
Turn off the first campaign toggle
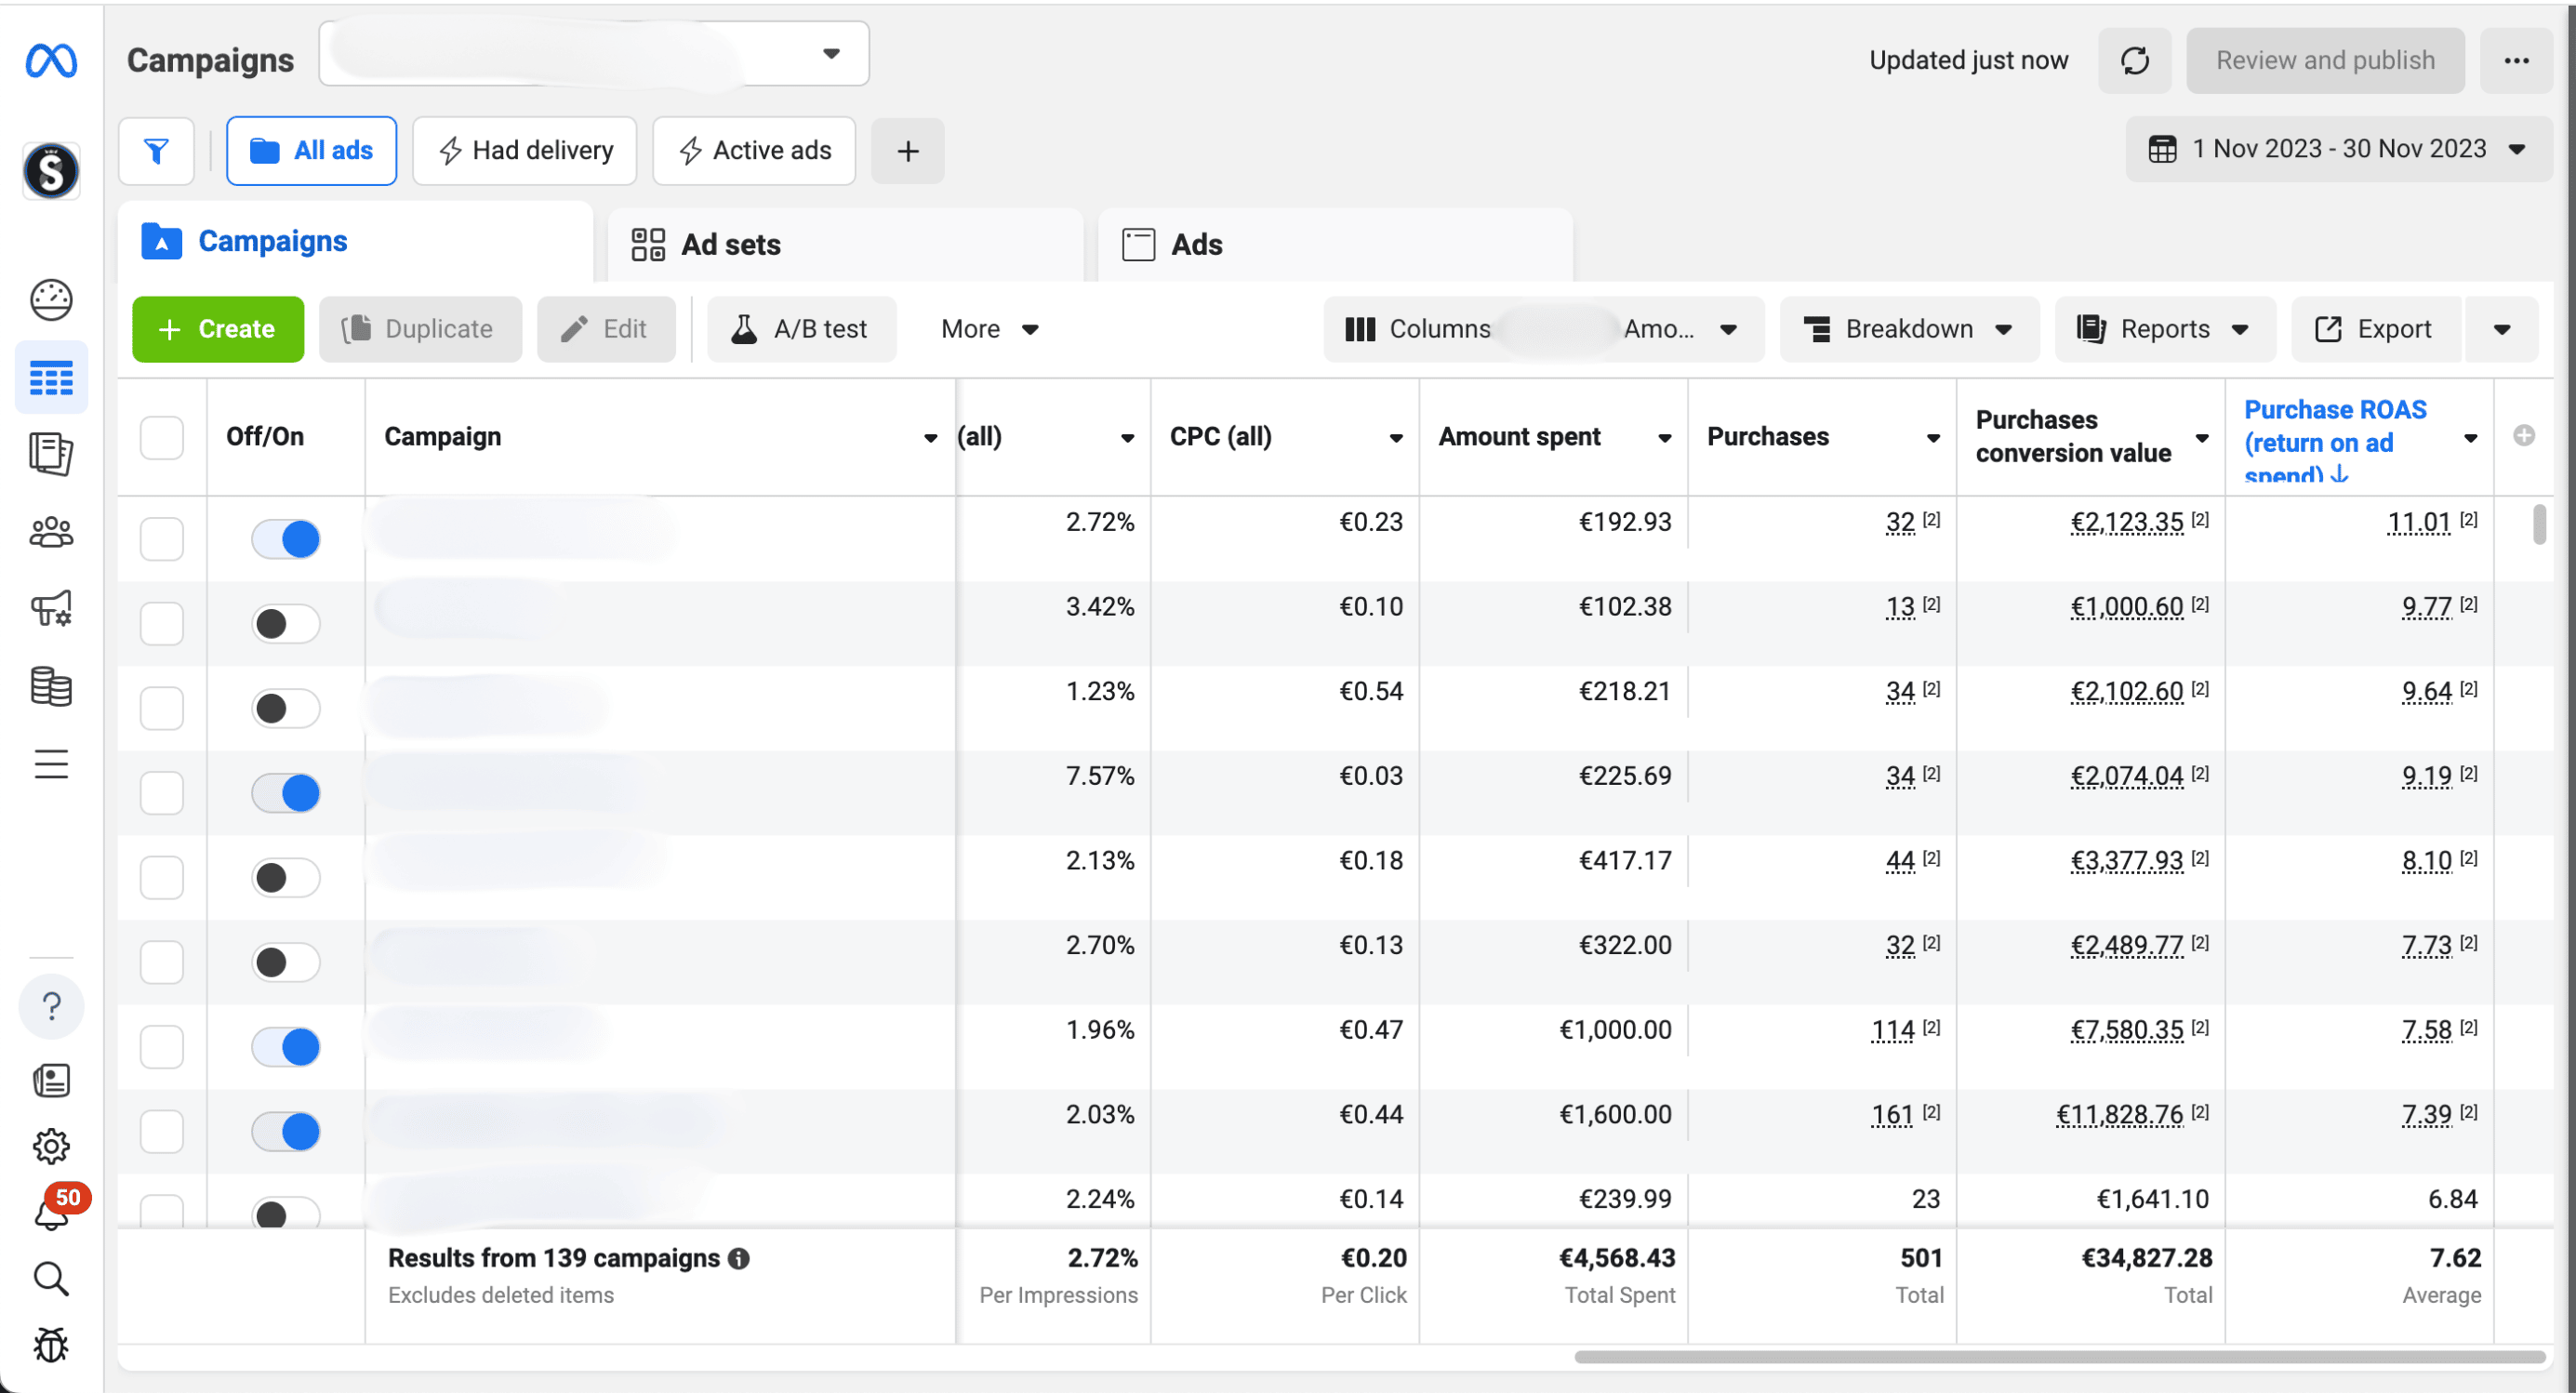tap(286, 539)
